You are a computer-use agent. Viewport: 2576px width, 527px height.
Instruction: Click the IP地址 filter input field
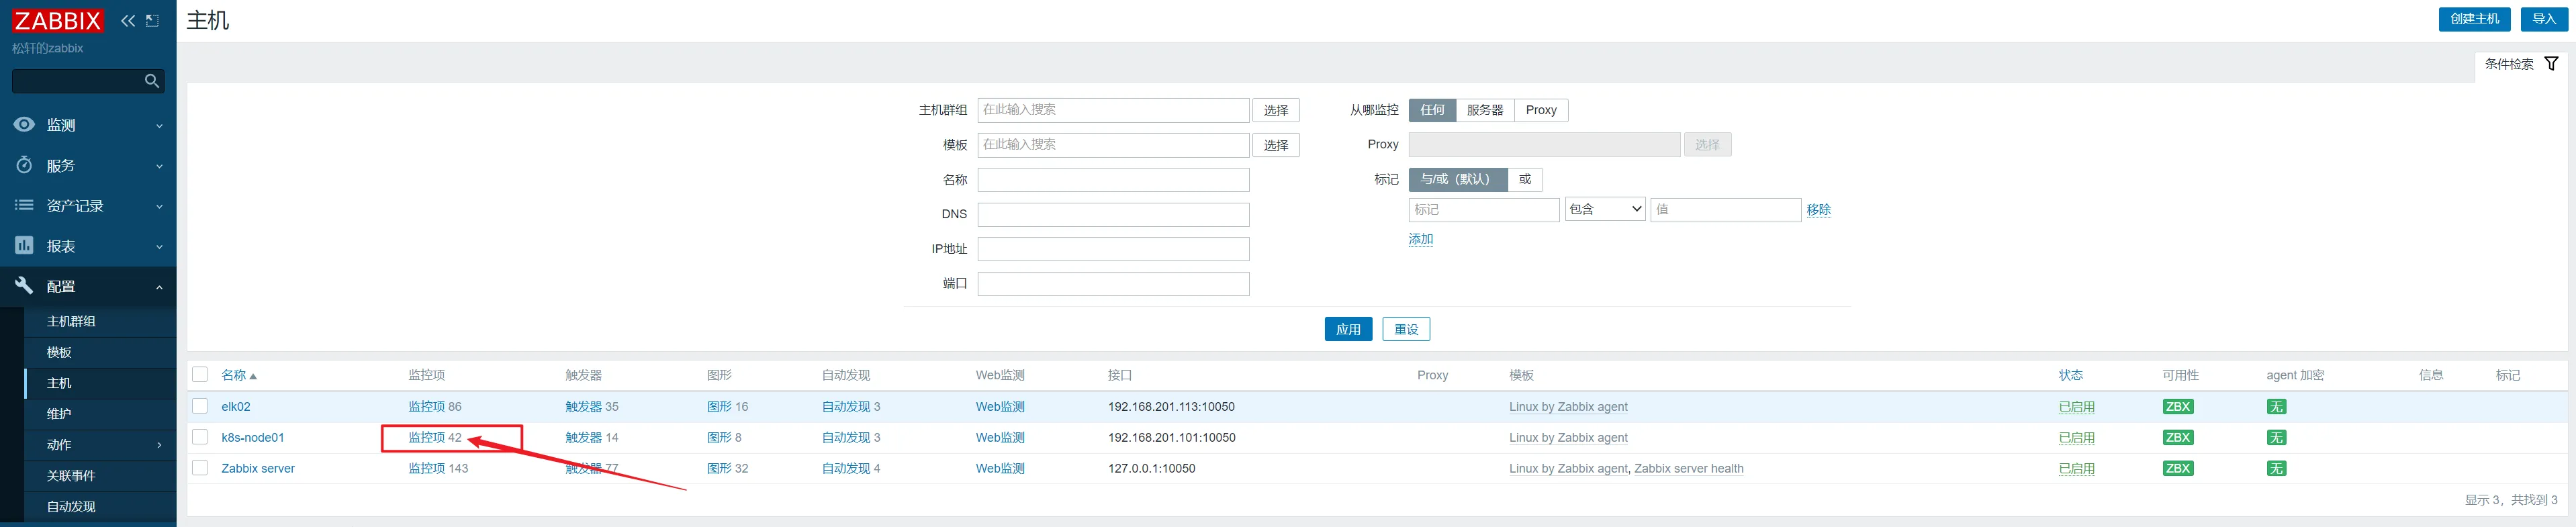1113,249
